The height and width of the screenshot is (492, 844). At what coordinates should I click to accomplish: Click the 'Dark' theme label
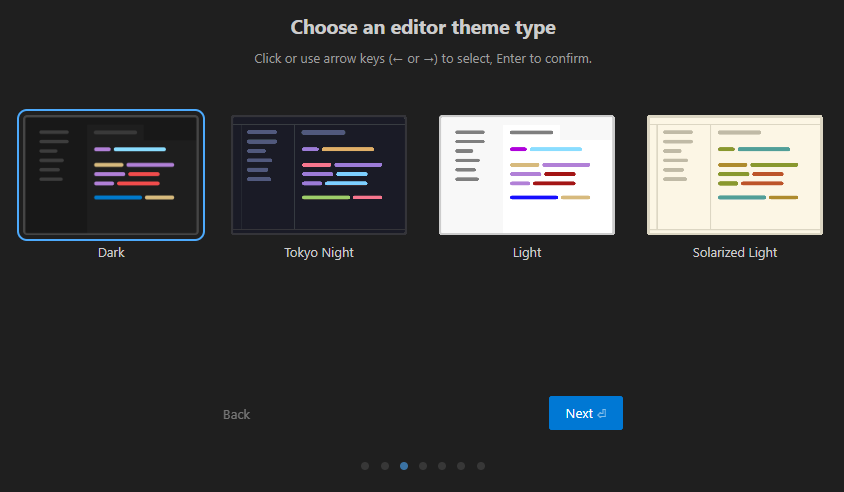click(111, 253)
